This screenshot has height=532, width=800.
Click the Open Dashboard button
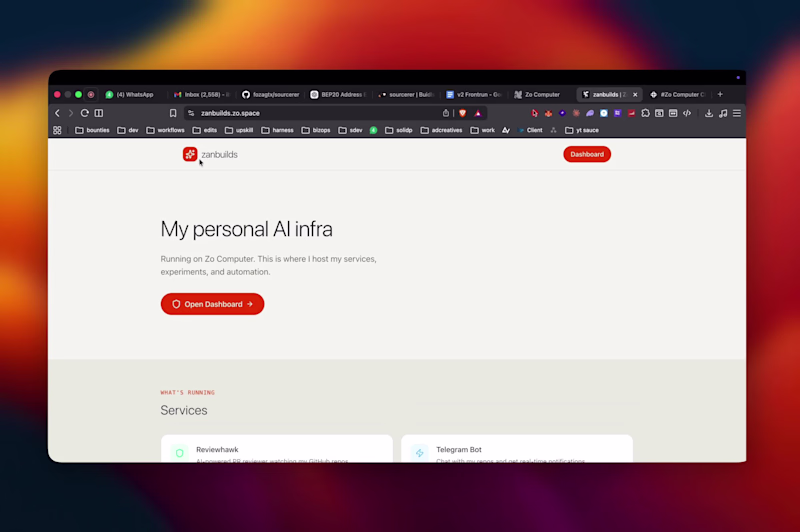click(x=212, y=304)
